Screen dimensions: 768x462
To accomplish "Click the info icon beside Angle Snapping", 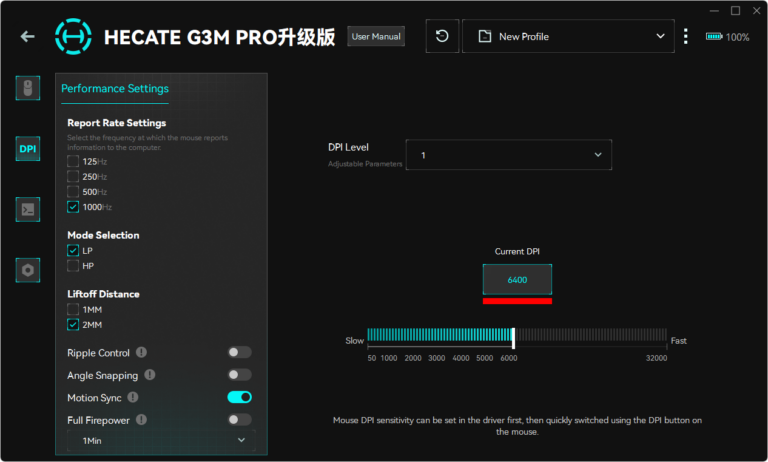I will click(x=149, y=375).
